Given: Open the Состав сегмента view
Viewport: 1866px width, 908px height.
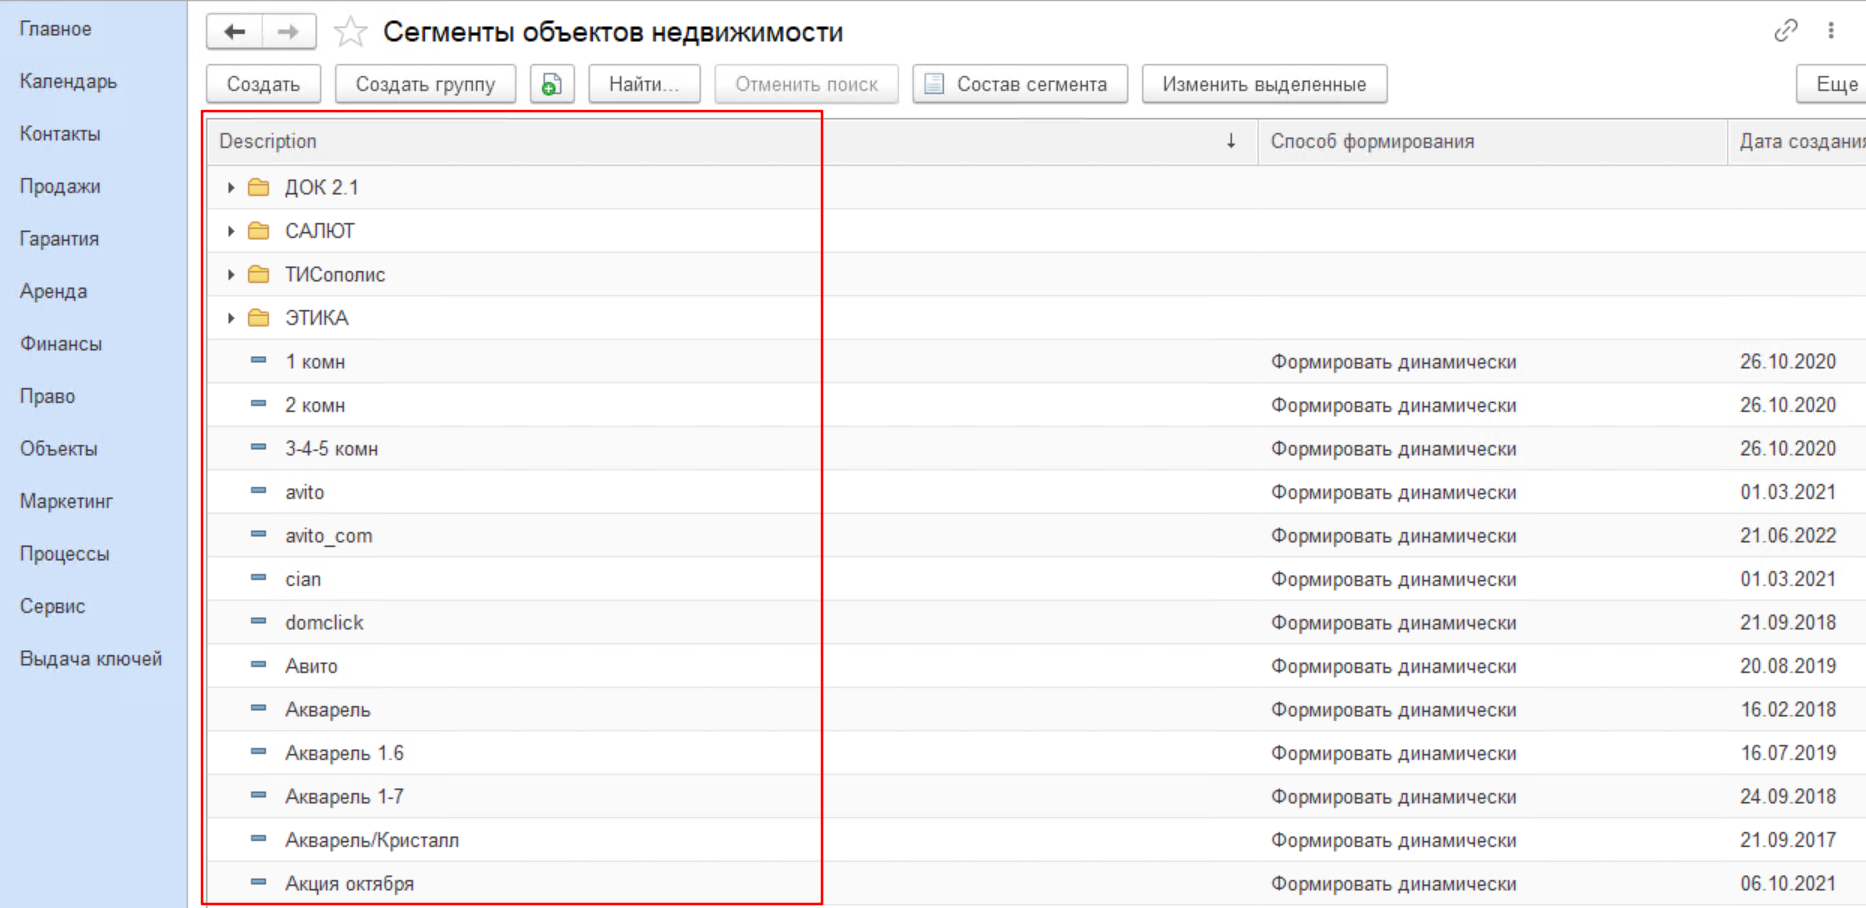Looking at the screenshot, I should [1019, 85].
